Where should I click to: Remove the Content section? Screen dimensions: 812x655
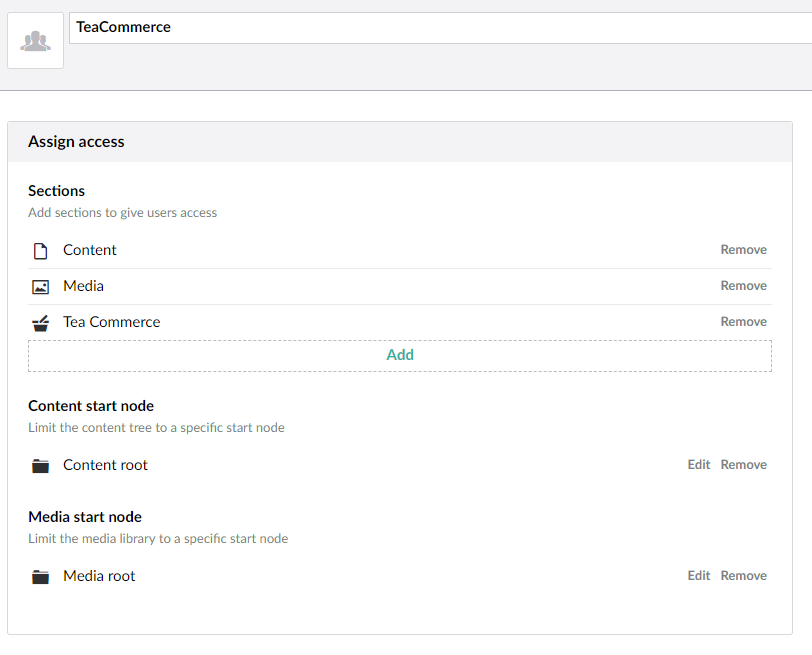743,250
